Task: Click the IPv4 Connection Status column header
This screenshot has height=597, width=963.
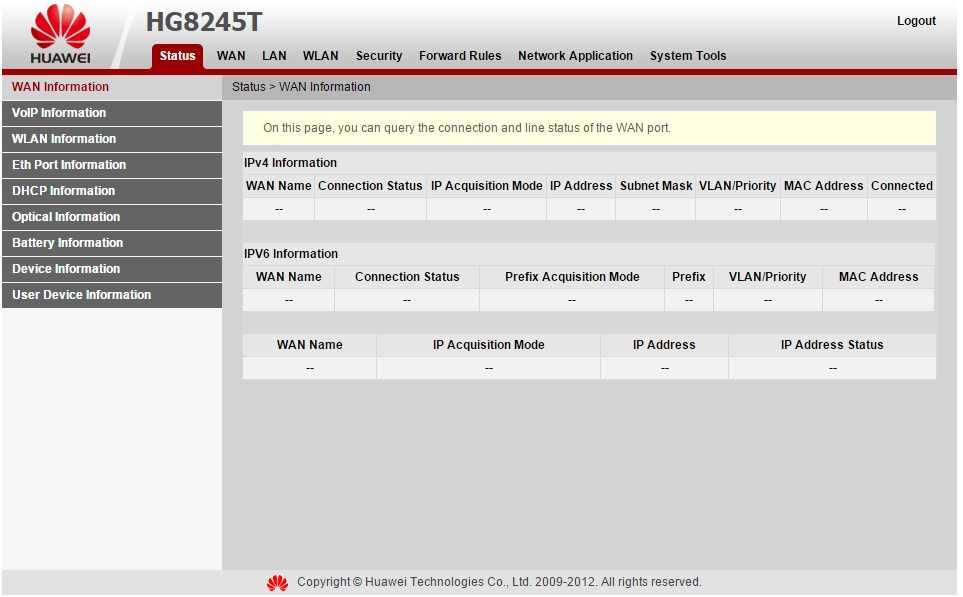Action: point(370,186)
